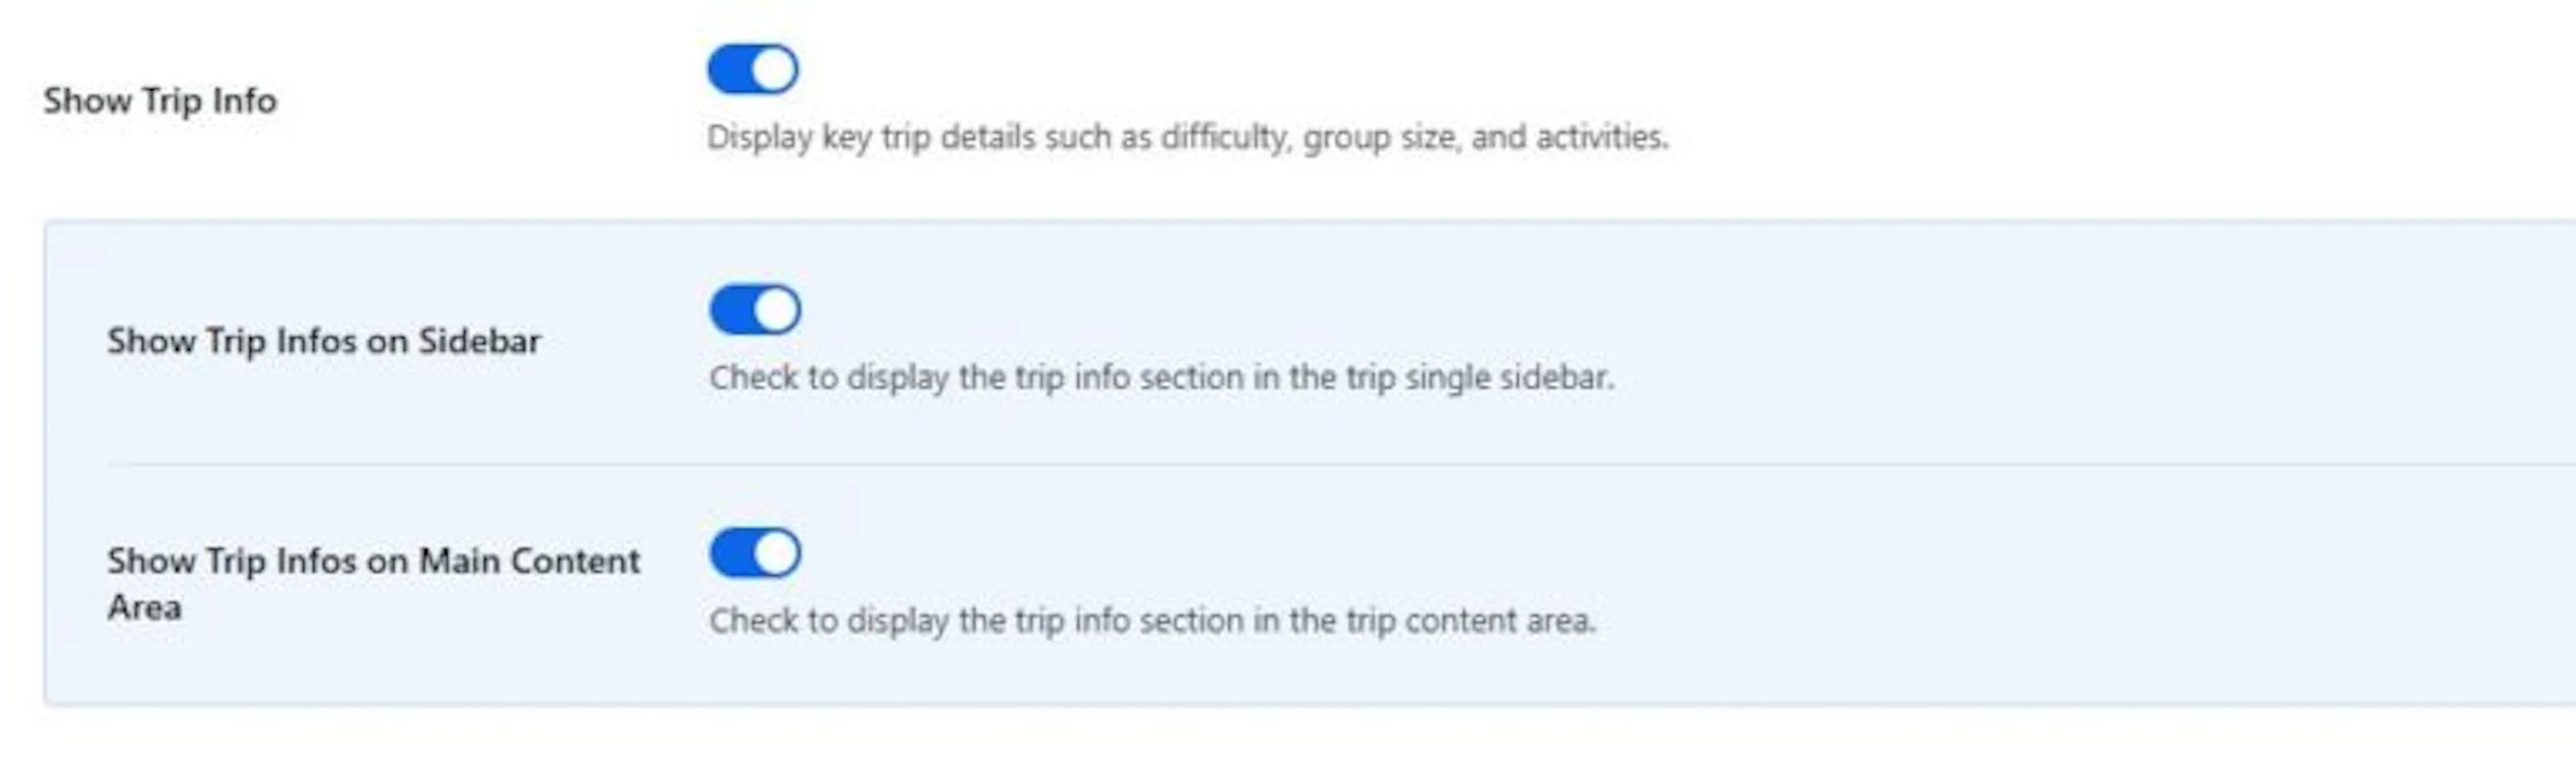Viewport: 2576px width, 765px height.
Task: Click the Show Trip Infos on Sidebar label
Action: [x=324, y=341]
